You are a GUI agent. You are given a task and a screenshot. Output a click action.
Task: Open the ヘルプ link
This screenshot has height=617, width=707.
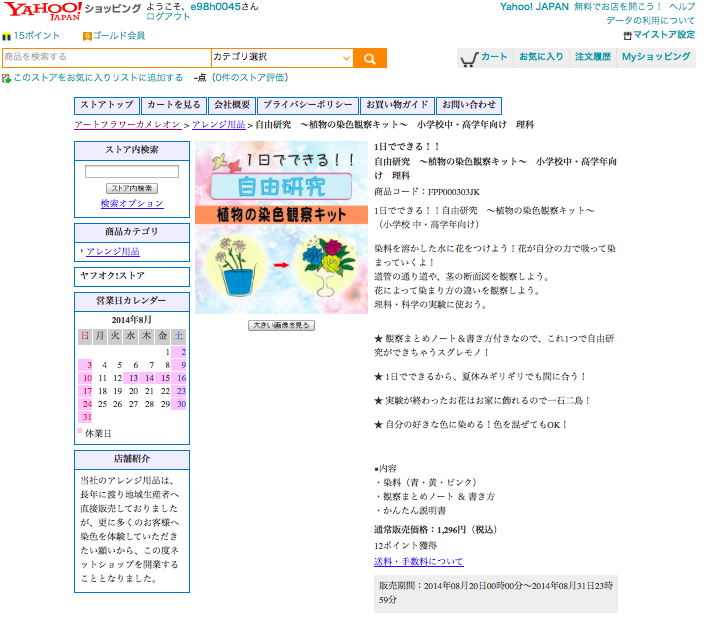pos(682,7)
